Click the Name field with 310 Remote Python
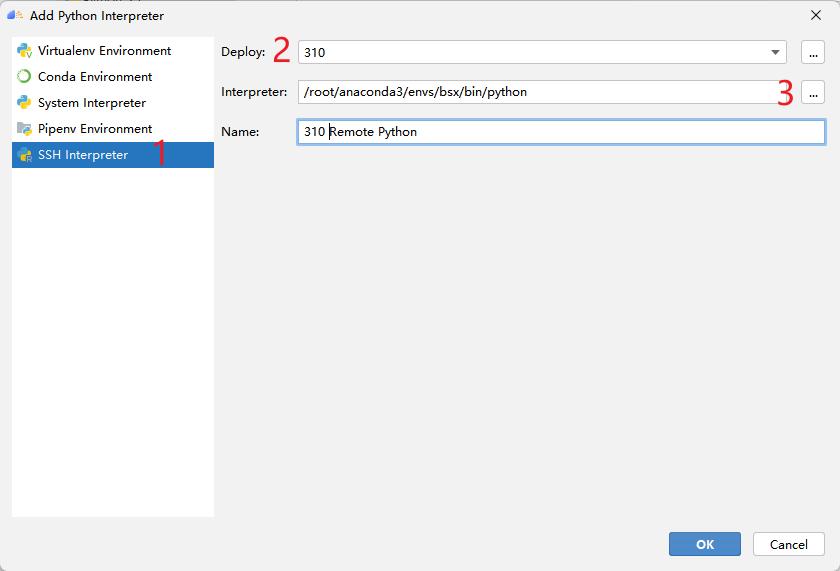This screenshot has width=840, height=571. pos(561,132)
